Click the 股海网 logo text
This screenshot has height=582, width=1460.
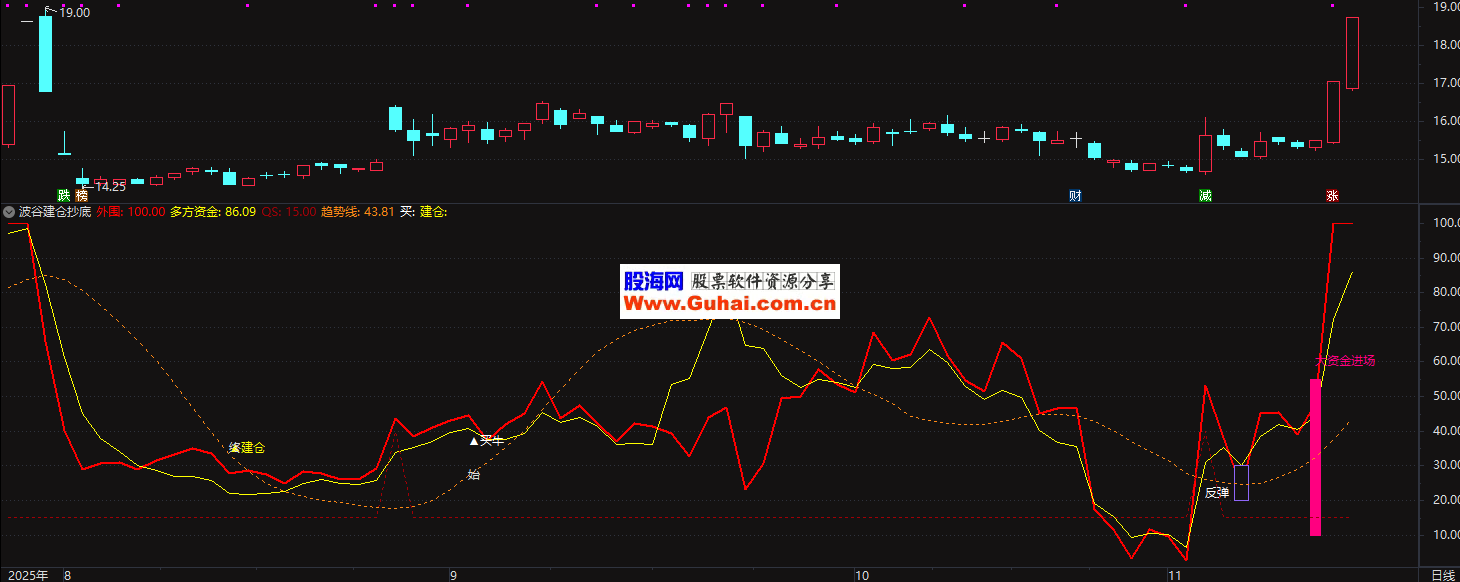(652, 281)
